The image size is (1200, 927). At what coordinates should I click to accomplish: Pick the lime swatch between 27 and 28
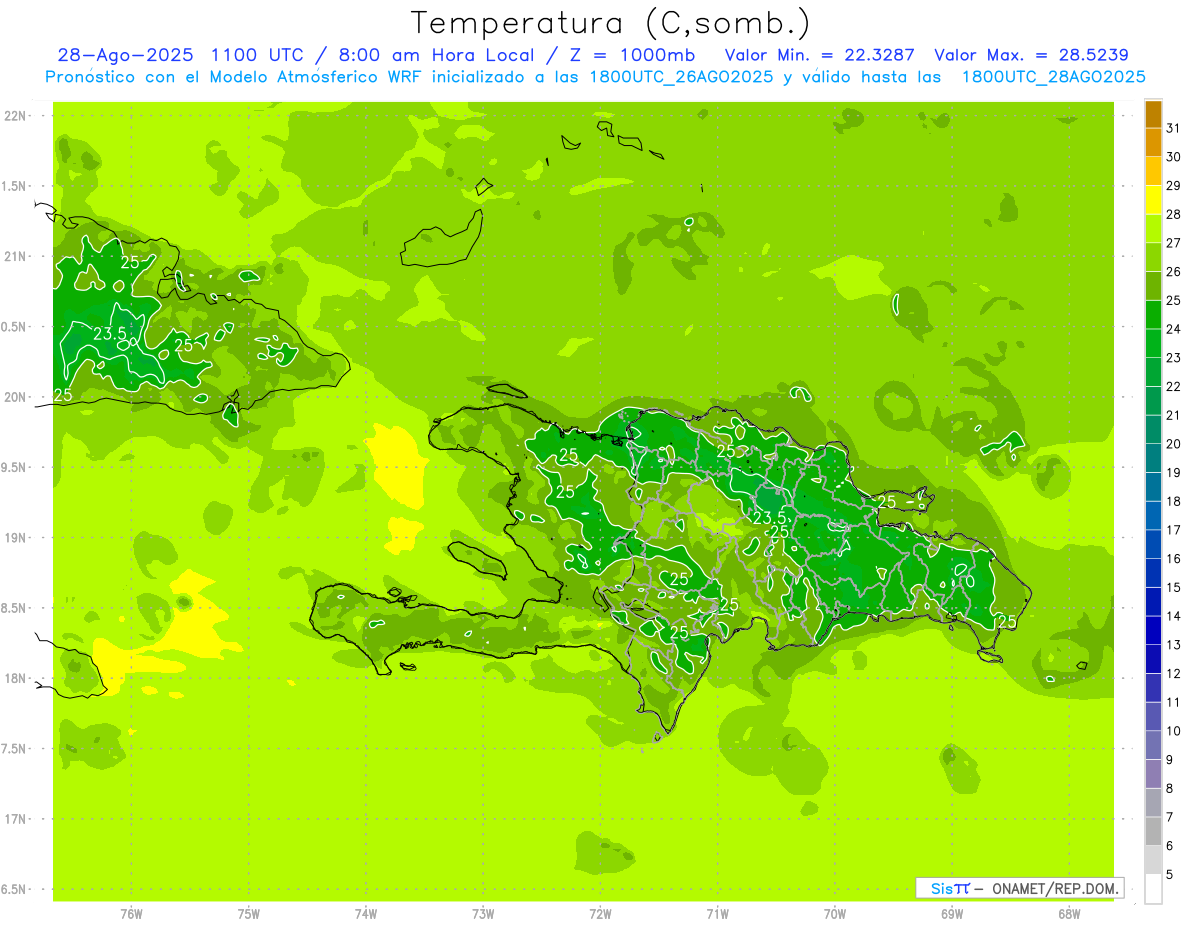click(x=1153, y=228)
